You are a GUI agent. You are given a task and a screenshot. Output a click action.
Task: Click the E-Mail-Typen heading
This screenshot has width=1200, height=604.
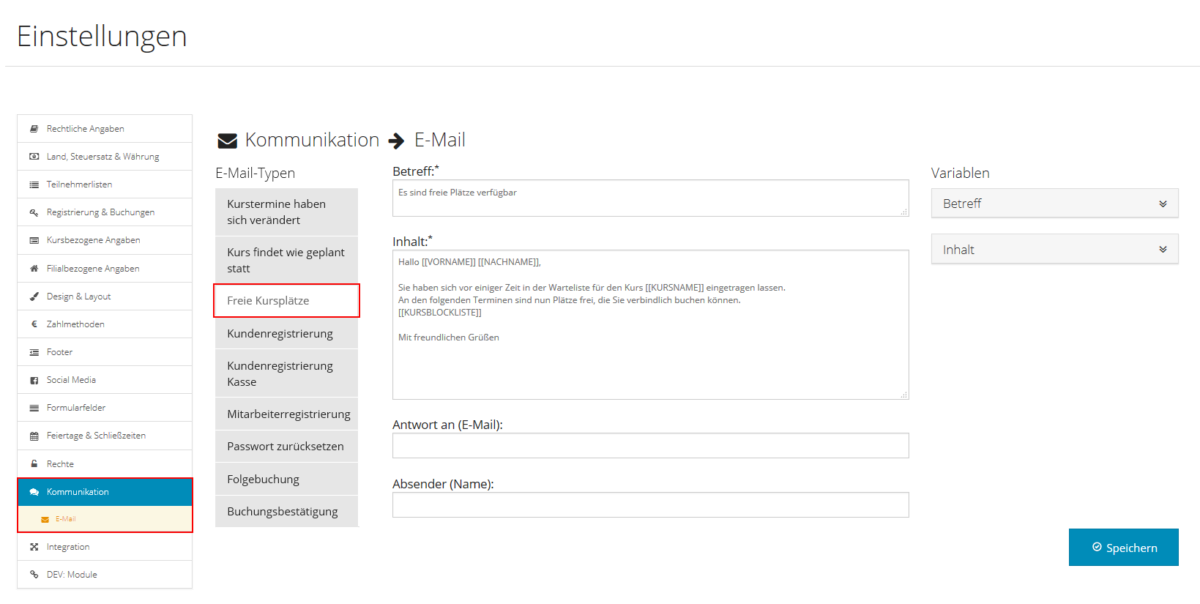point(255,173)
